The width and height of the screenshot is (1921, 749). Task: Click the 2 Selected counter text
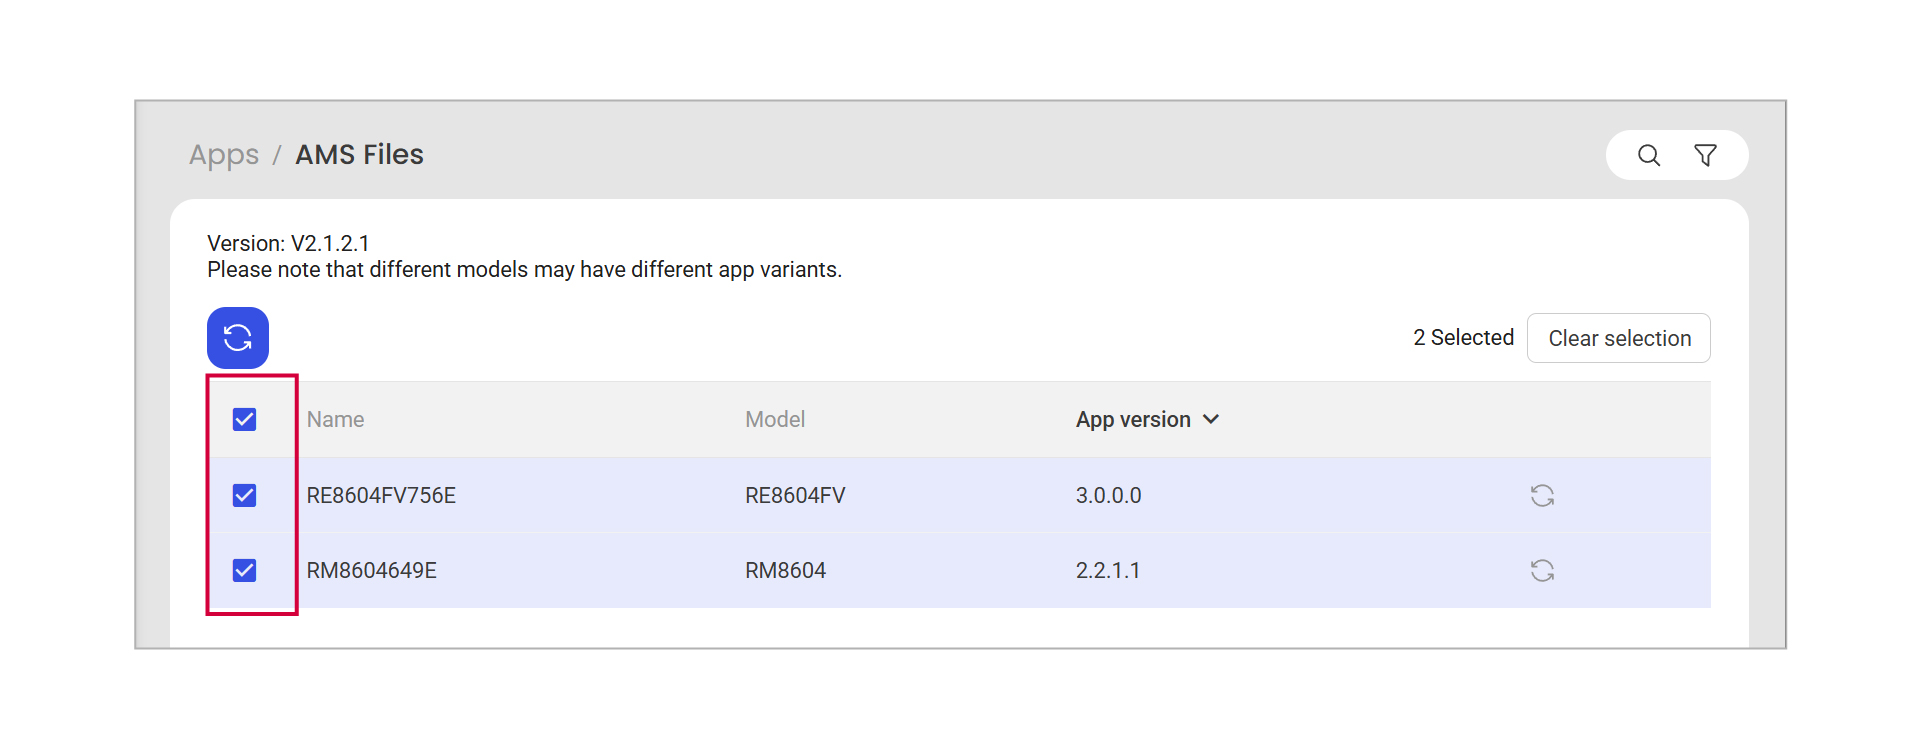(1463, 338)
